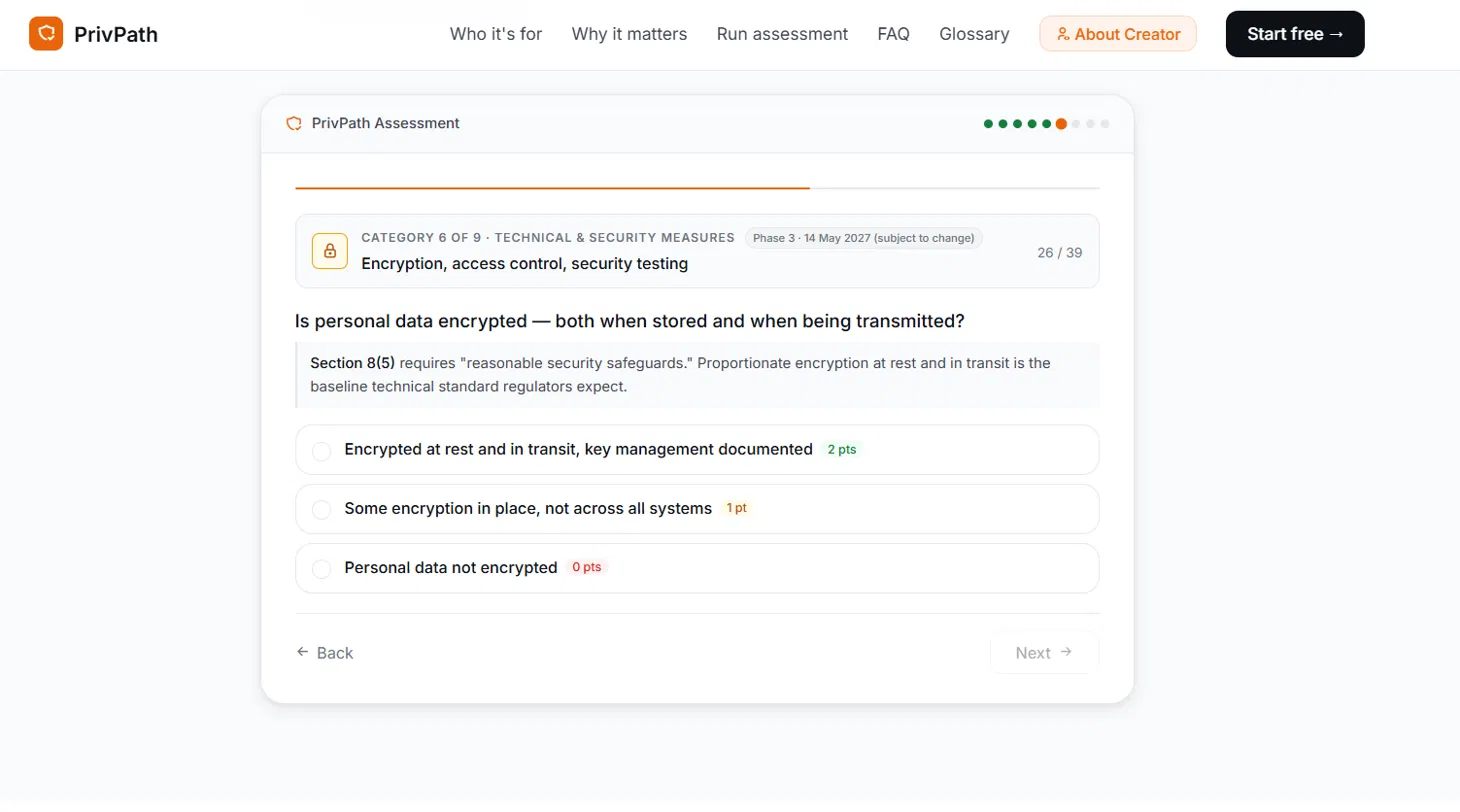Click the 'PrivPath Assessment' header title
Screen dimensions: 1460x812
pos(386,124)
